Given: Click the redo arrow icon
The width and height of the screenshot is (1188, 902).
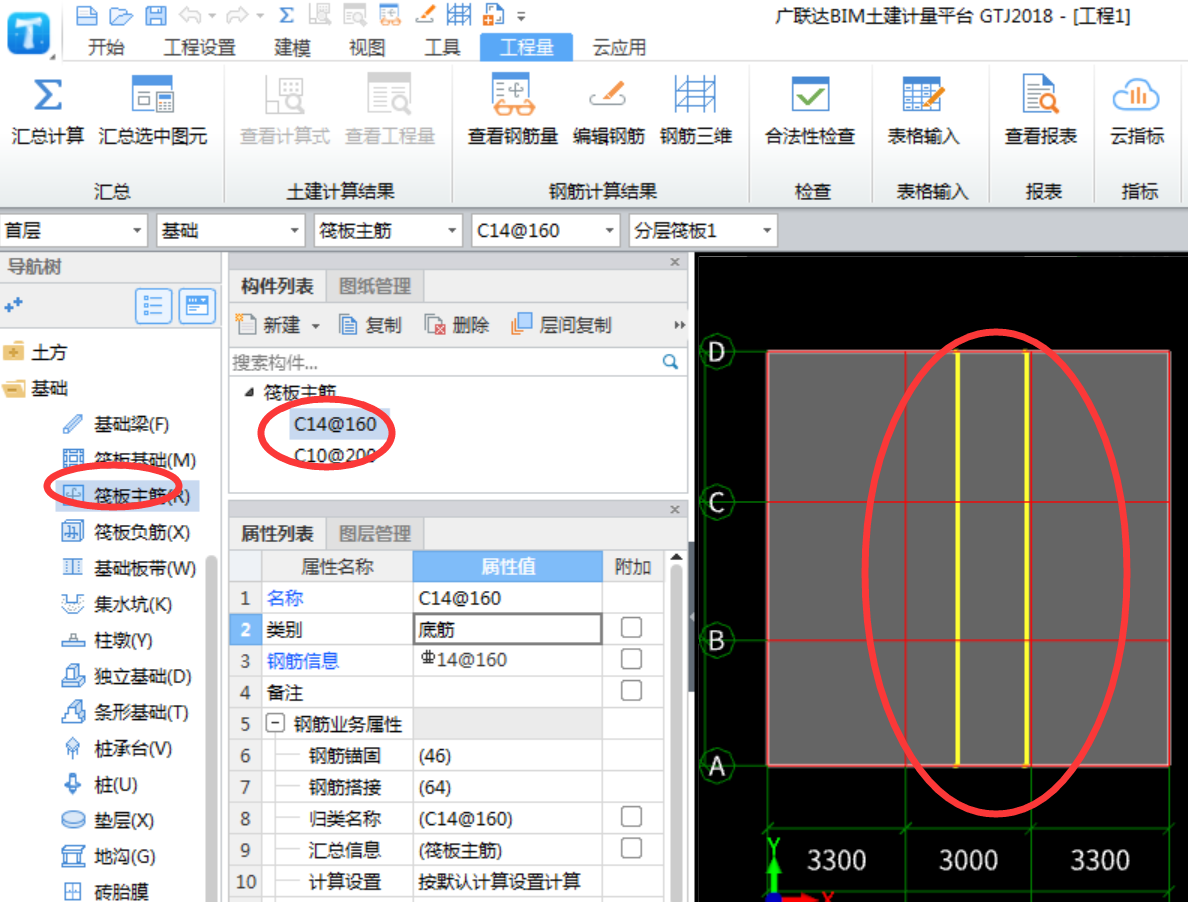Looking at the screenshot, I should (x=237, y=14).
